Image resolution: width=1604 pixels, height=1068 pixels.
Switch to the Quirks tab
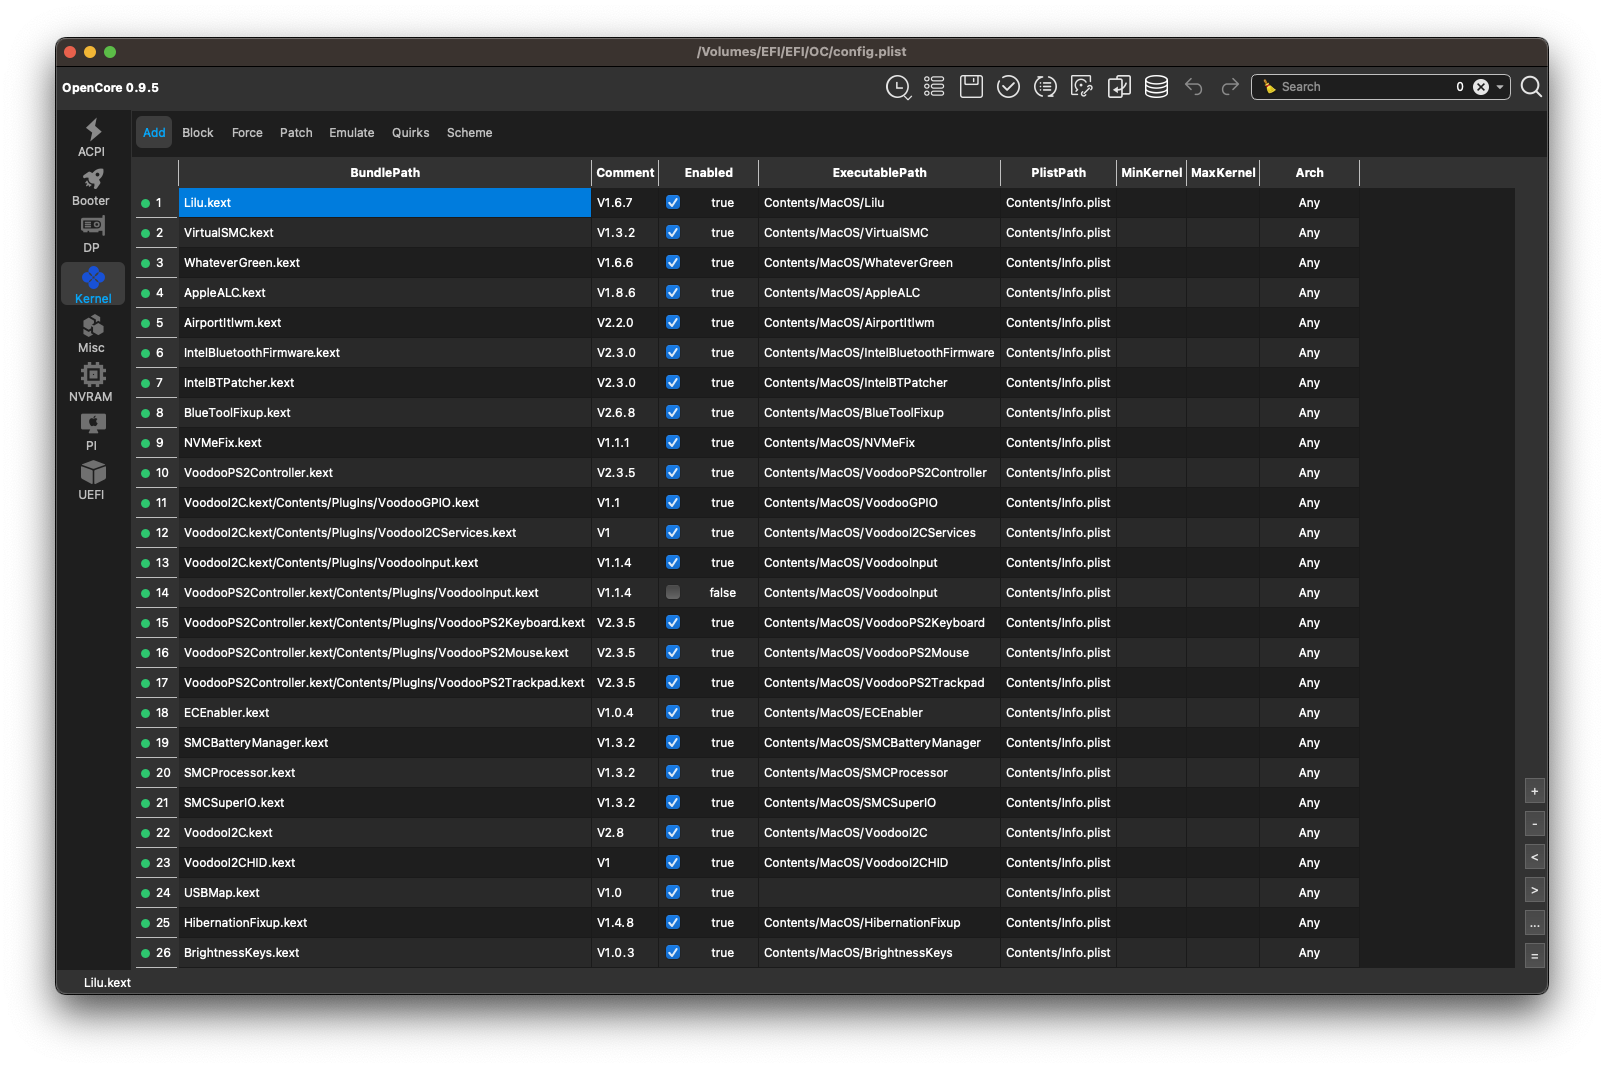tap(410, 132)
